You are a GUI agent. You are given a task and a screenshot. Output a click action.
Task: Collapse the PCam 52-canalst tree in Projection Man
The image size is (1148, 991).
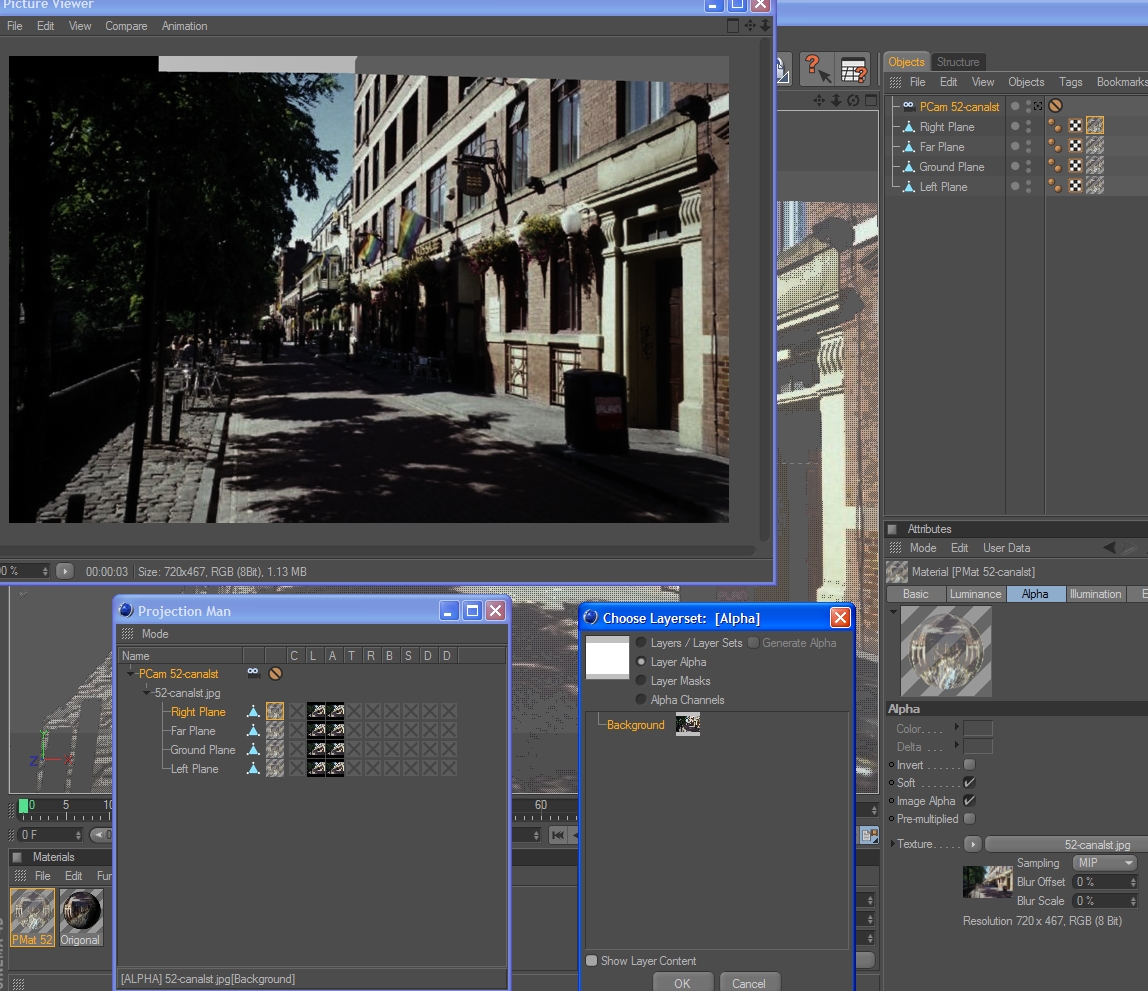130,674
